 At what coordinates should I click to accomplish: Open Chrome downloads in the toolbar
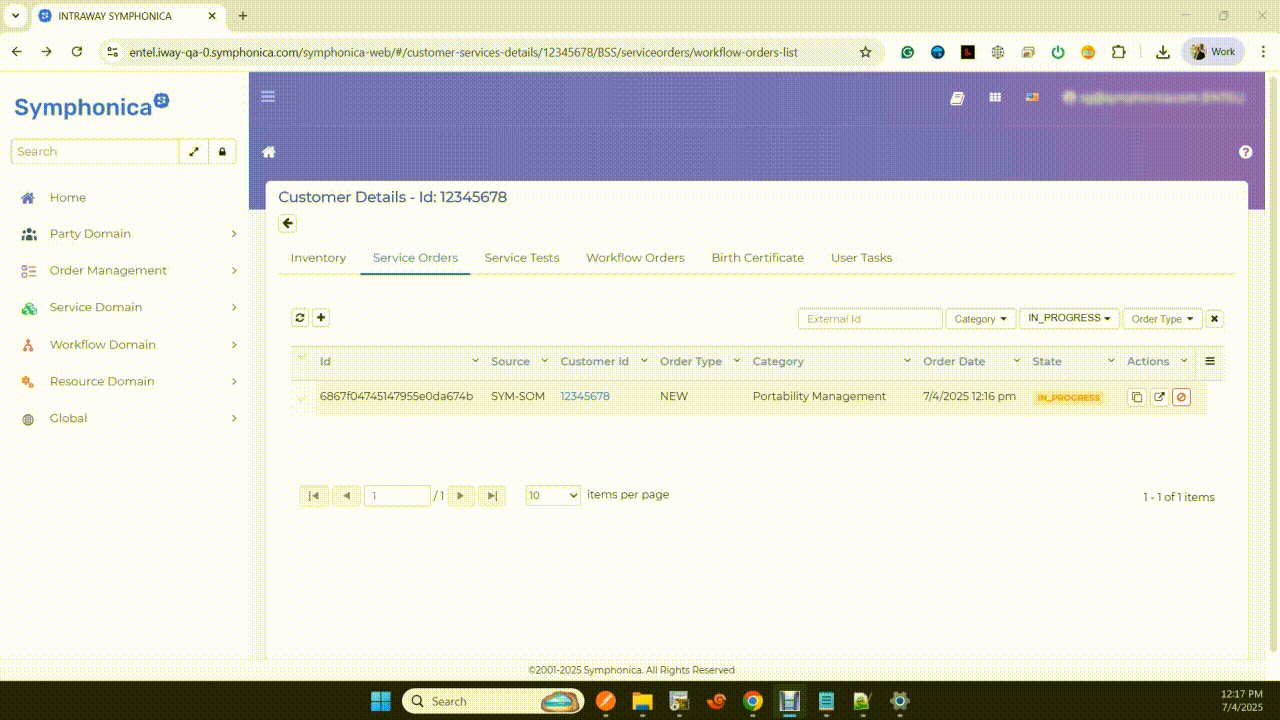coord(1163,52)
